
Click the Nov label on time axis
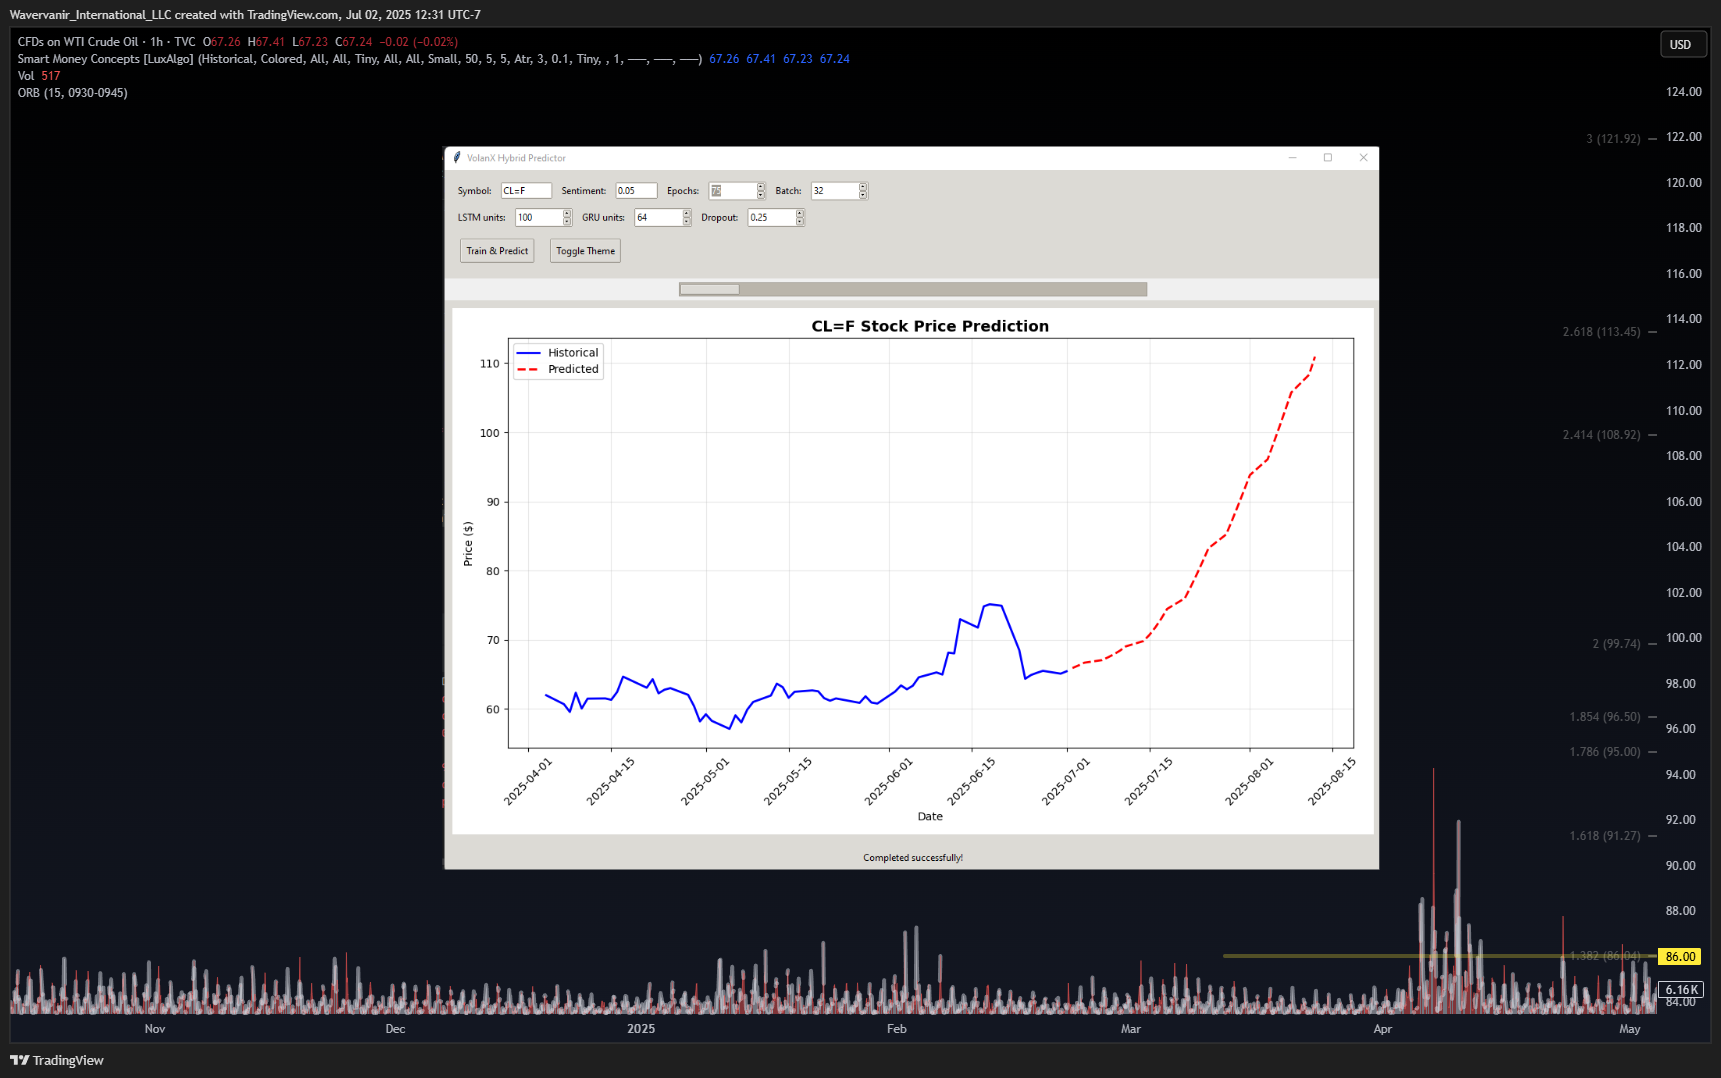pyautogui.click(x=155, y=1029)
